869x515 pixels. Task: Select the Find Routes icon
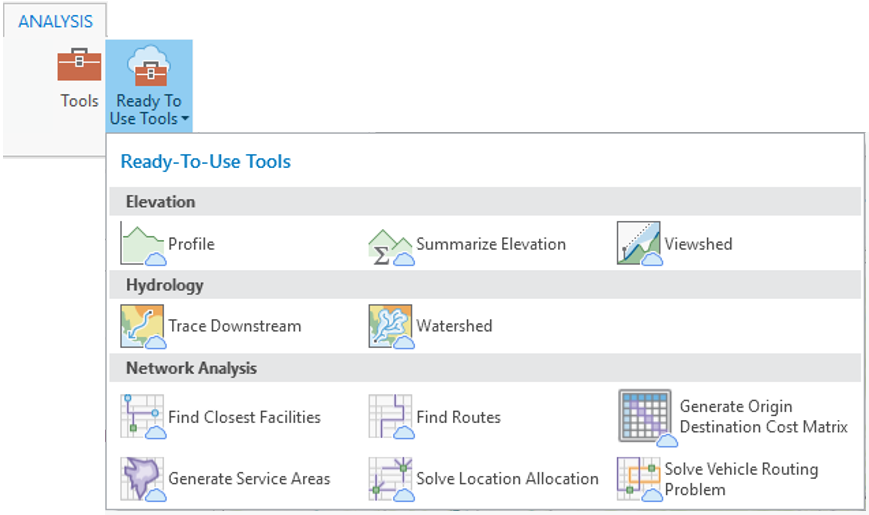pos(391,416)
